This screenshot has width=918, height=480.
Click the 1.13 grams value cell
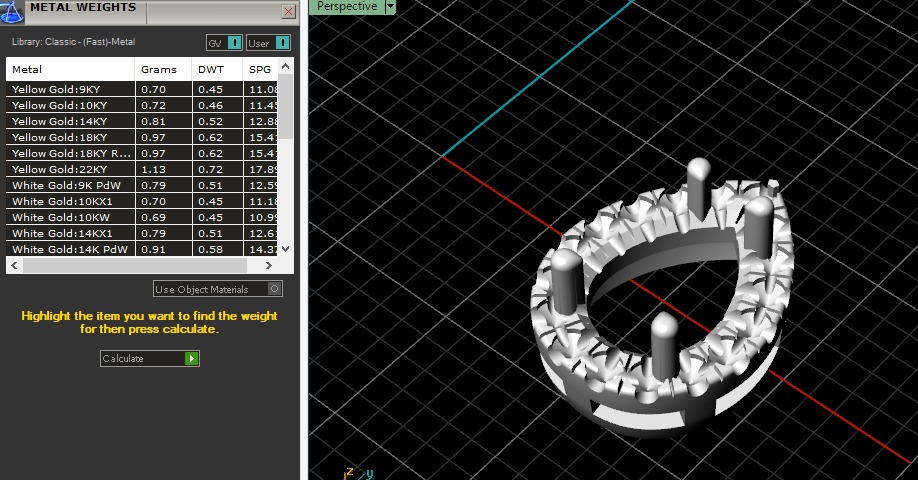(x=163, y=169)
